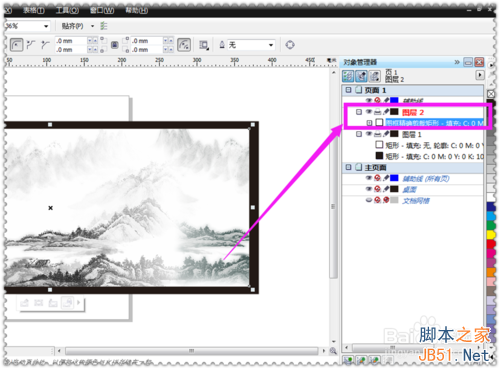This screenshot has height=369, width=500.
Task: Select the chamfered corner type icon
Action: point(45,45)
